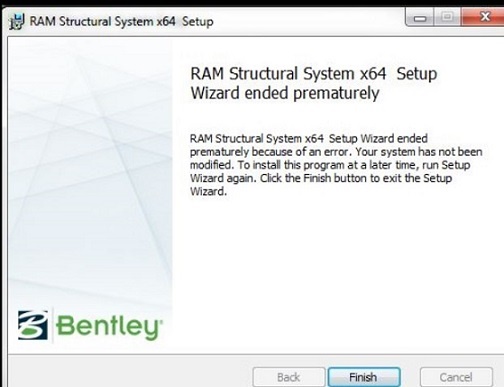Click the disabled maximize button in the title bar

pos(447,17)
